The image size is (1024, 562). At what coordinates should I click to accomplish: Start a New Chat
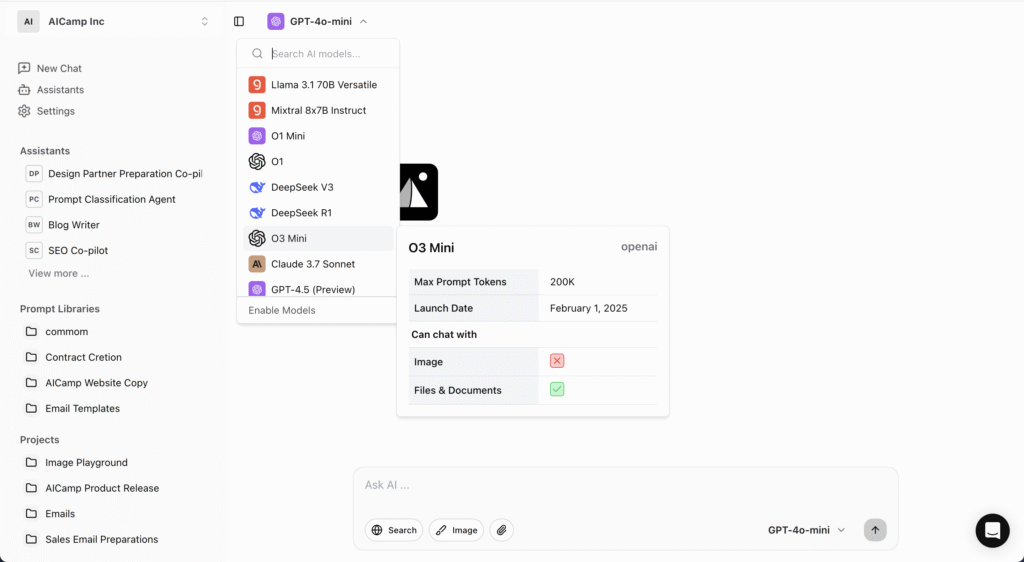click(50, 68)
